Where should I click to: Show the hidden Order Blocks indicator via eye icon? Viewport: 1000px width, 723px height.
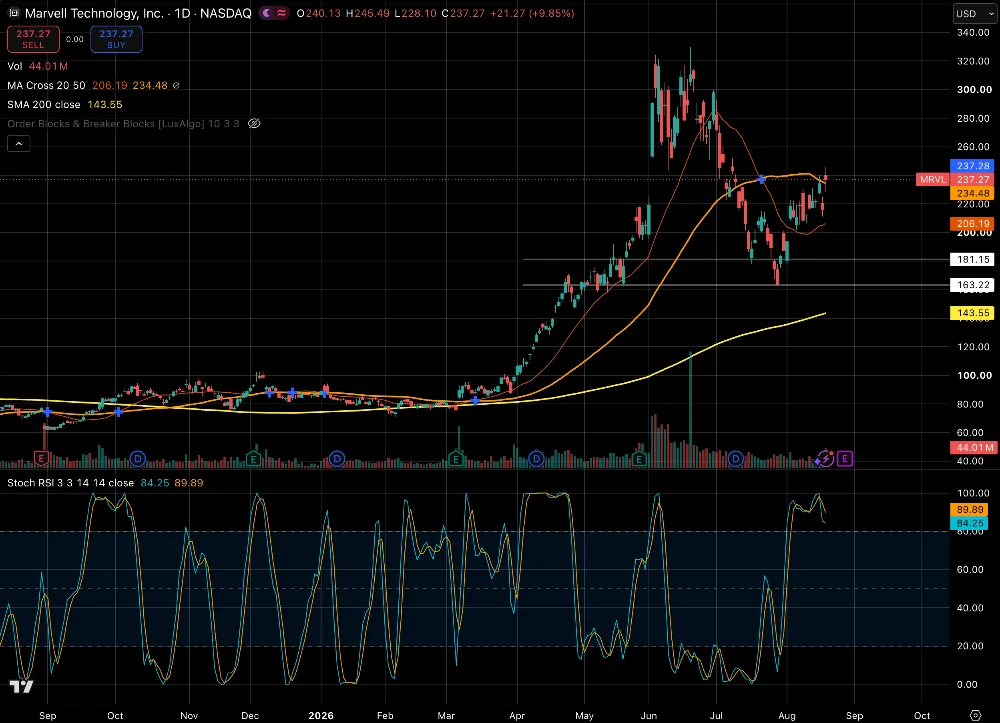coord(254,124)
